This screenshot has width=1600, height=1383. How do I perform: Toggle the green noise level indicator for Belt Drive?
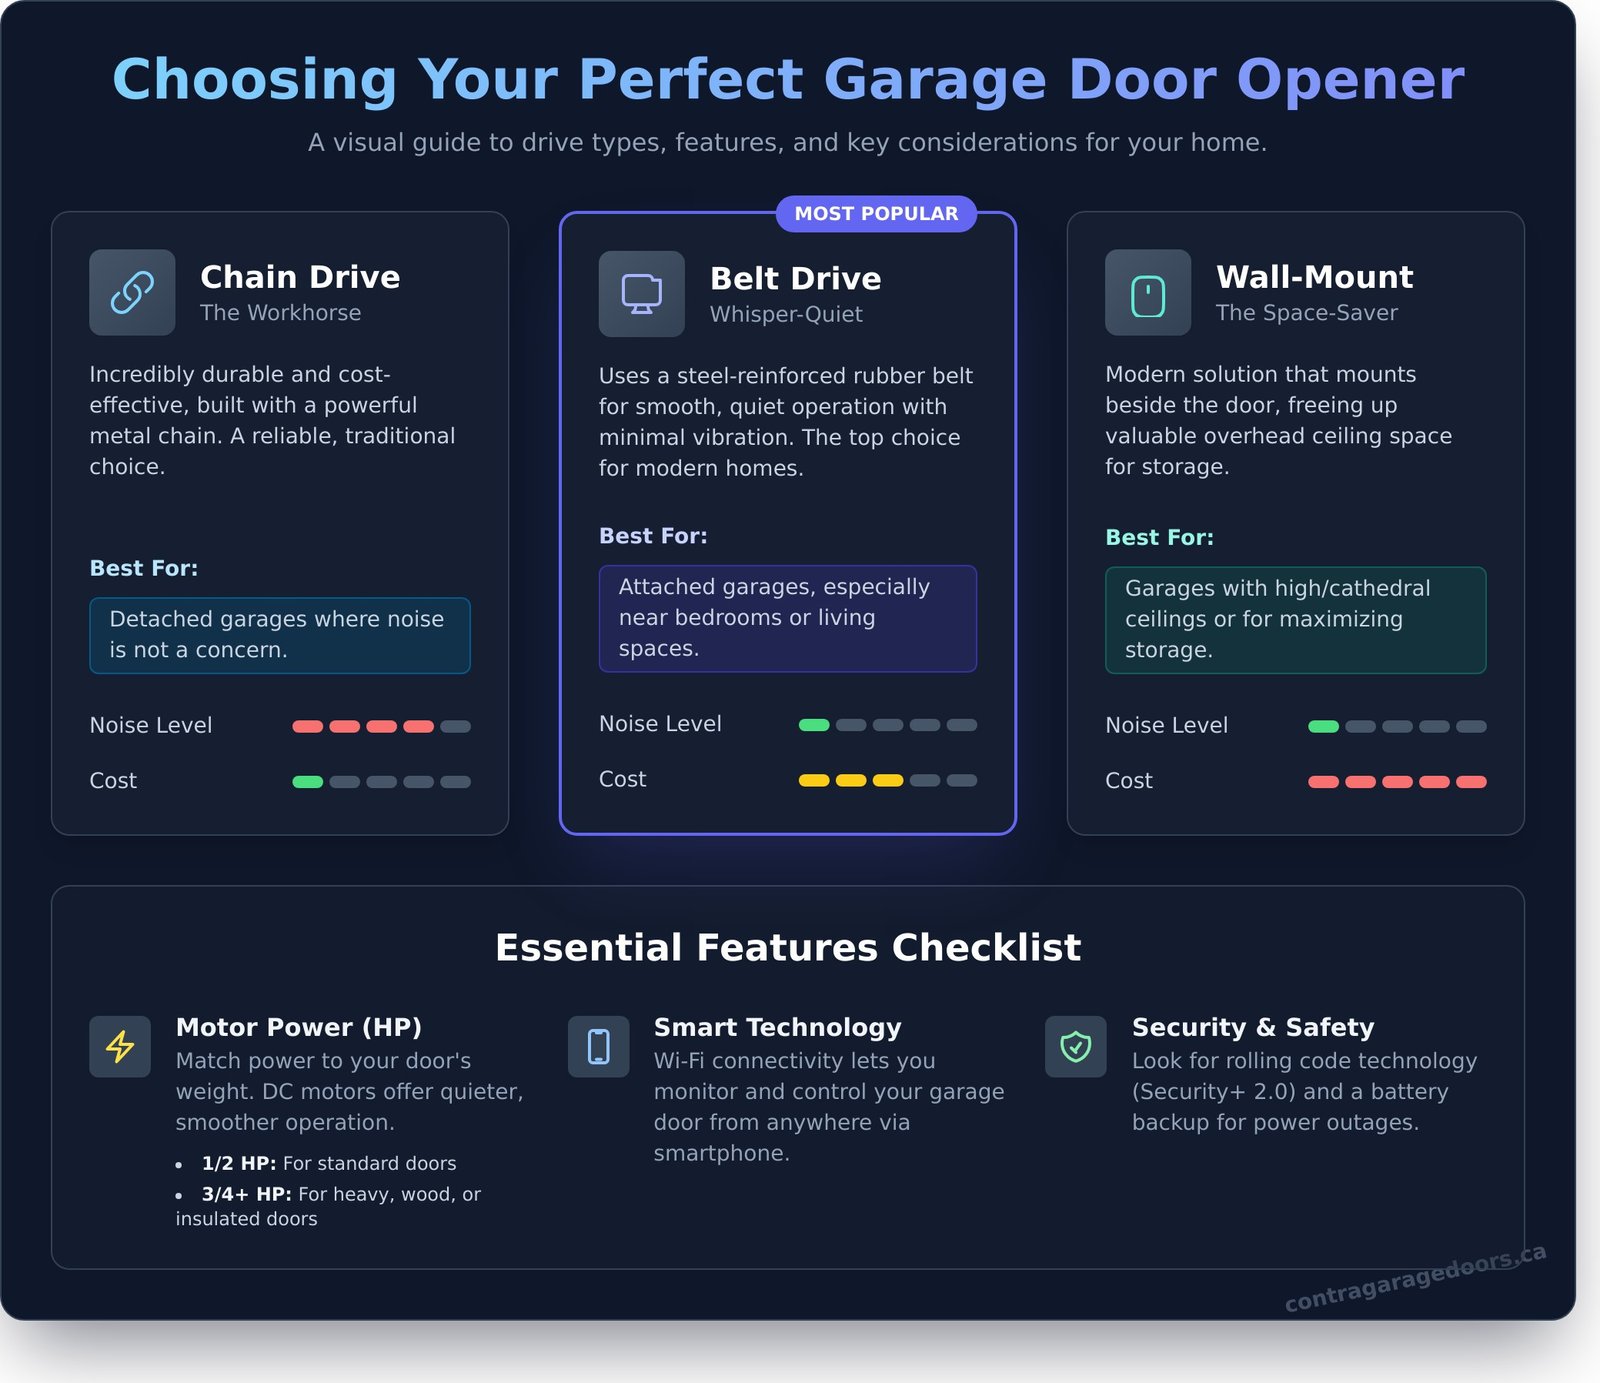click(x=813, y=723)
